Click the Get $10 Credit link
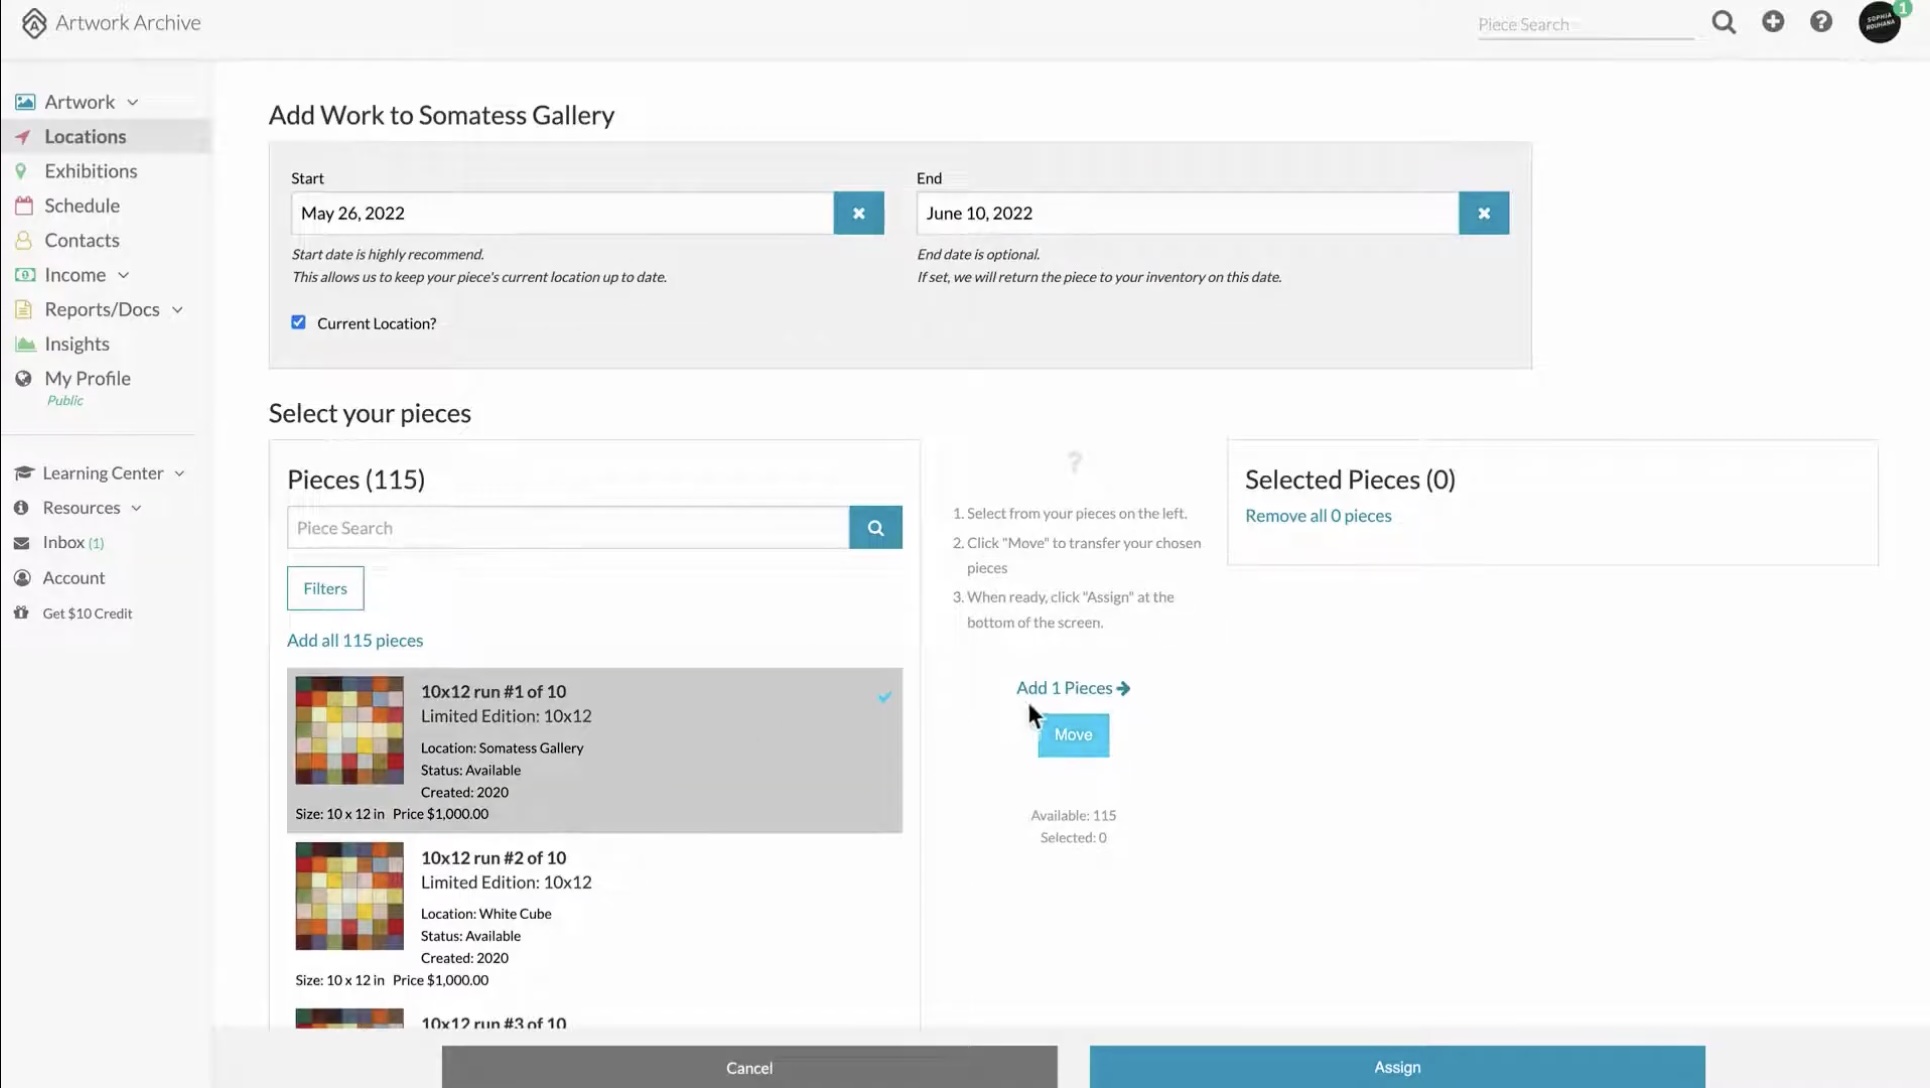Screen dimensions: 1930x1088 (87, 613)
